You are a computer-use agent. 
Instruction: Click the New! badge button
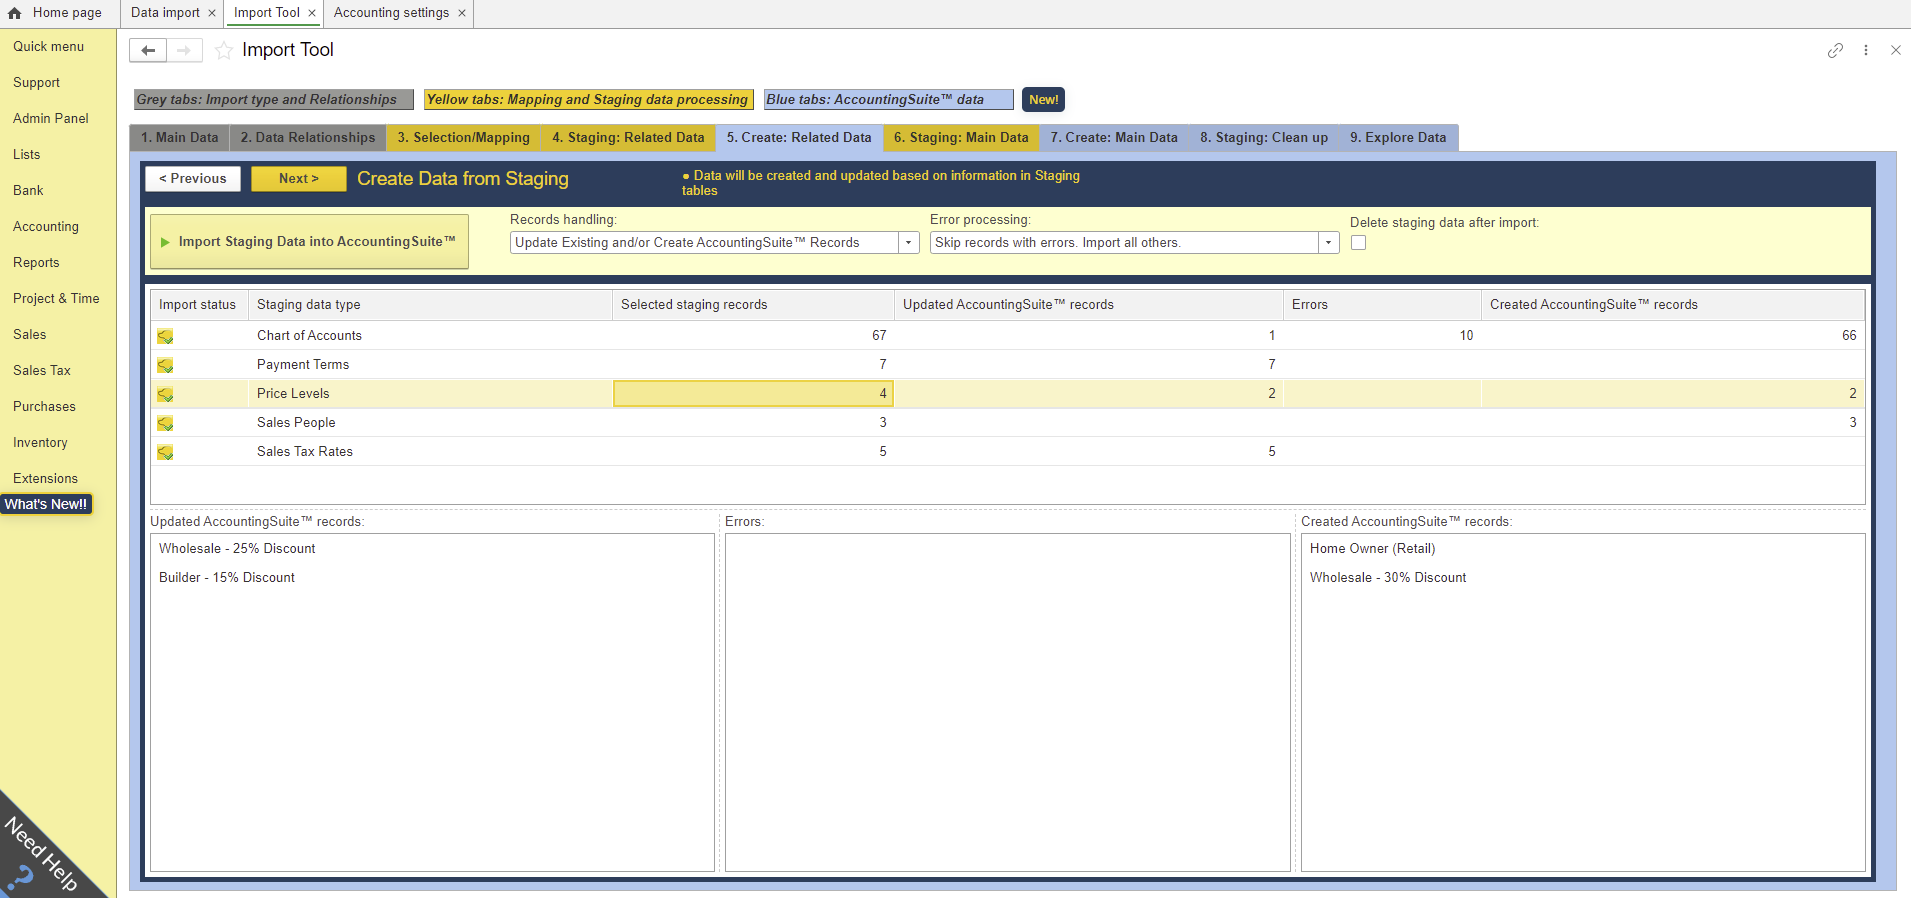coord(1043,100)
